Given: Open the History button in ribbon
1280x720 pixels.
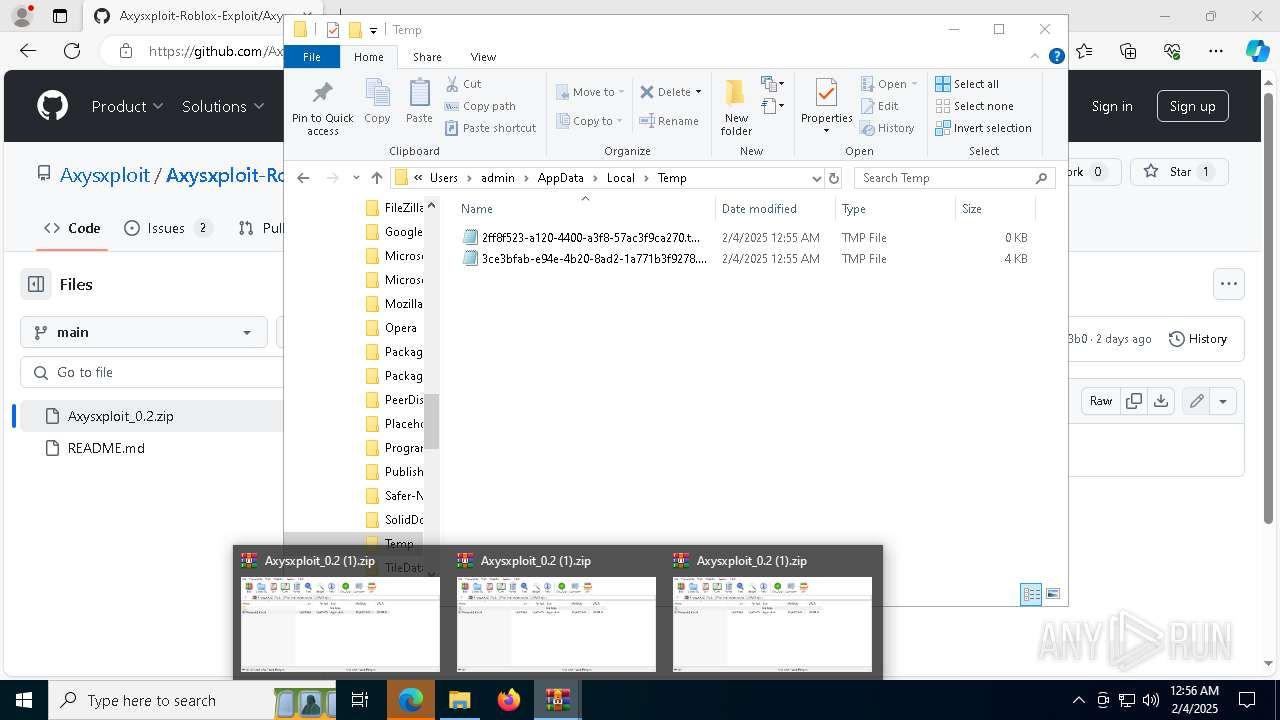Looking at the screenshot, I should click(886, 128).
